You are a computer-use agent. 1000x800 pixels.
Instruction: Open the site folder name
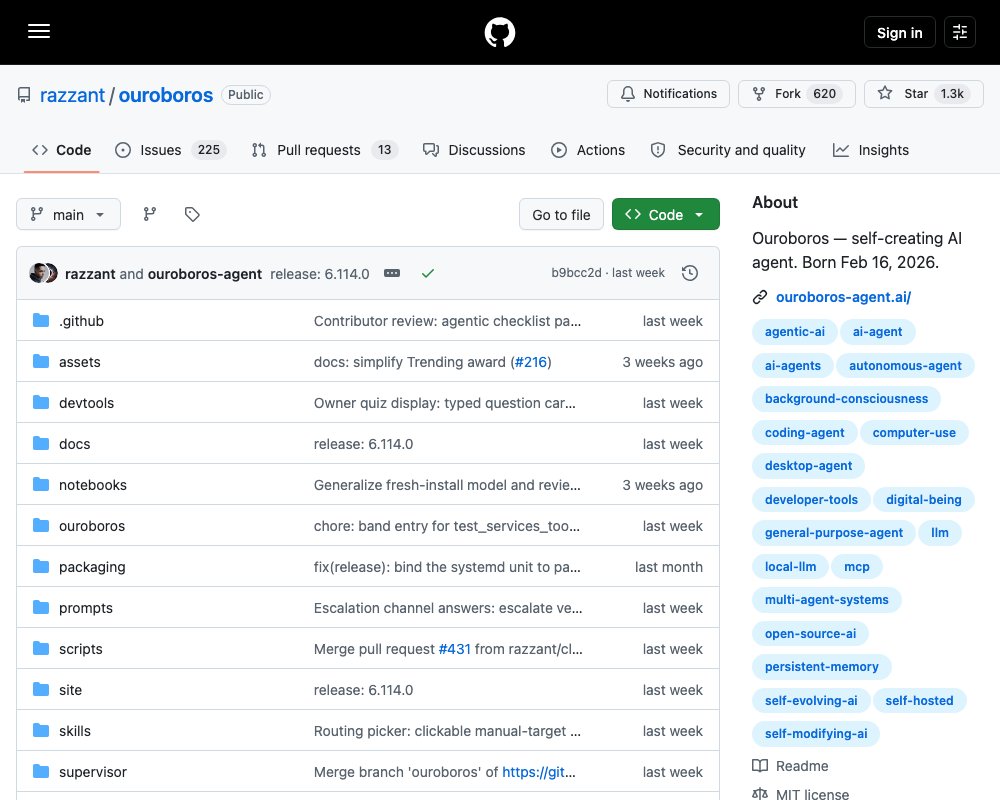tap(70, 690)
